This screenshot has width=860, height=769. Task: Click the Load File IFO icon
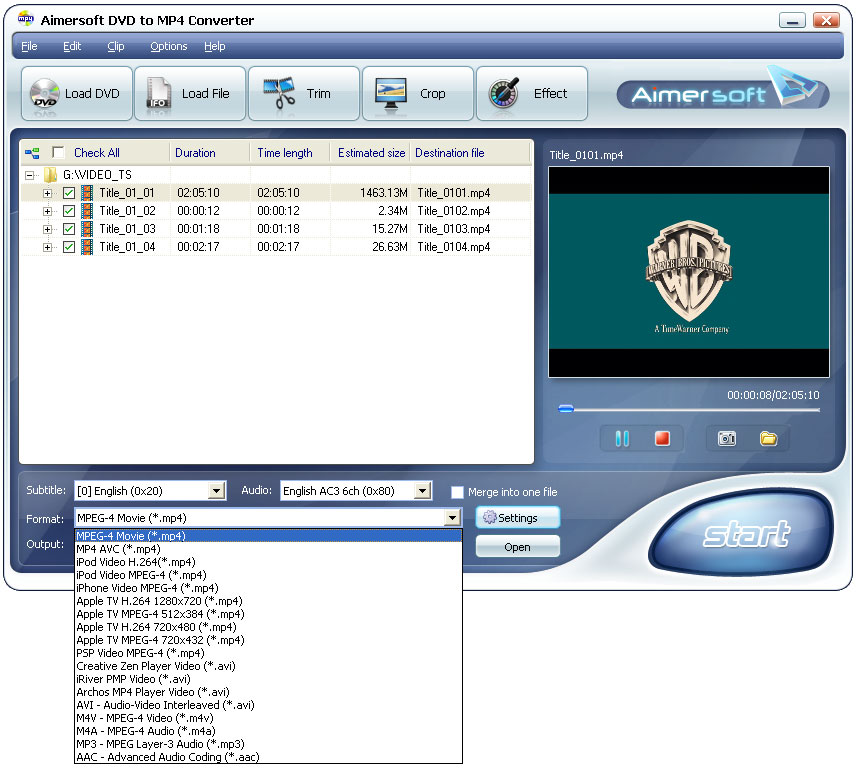tap(159, 93)
